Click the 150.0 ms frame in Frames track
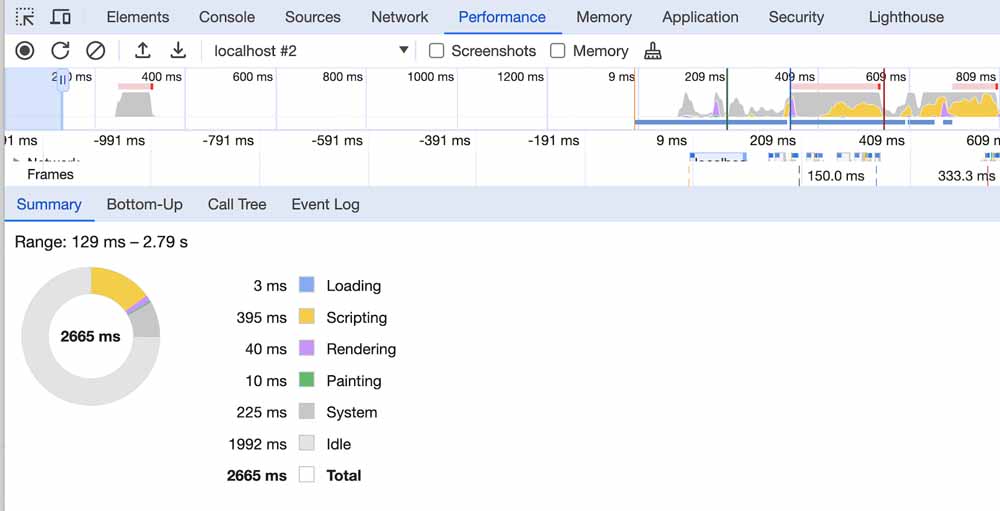 tap(836, 175)
